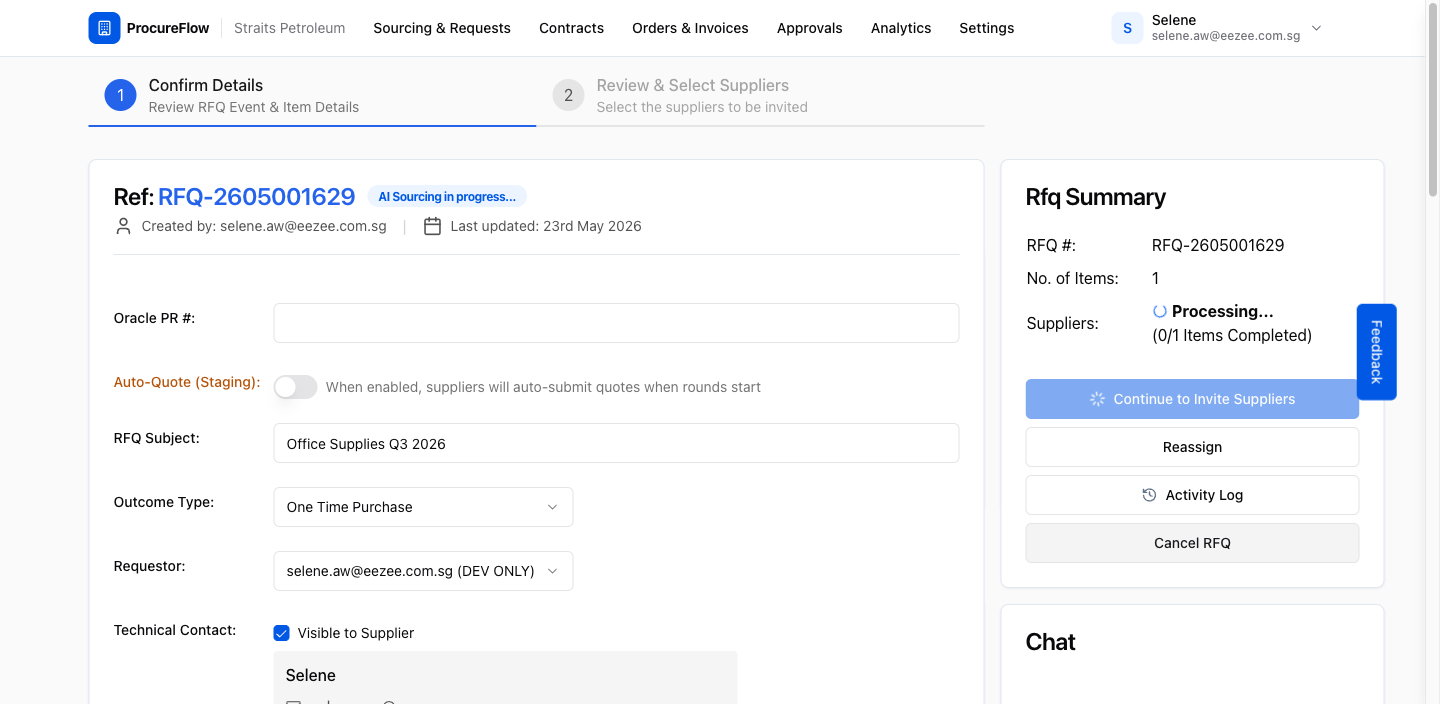The width and height of the screenshot is (1440, 704).
Task: Go to the Analytics menu item
Action: pos(901,28)
